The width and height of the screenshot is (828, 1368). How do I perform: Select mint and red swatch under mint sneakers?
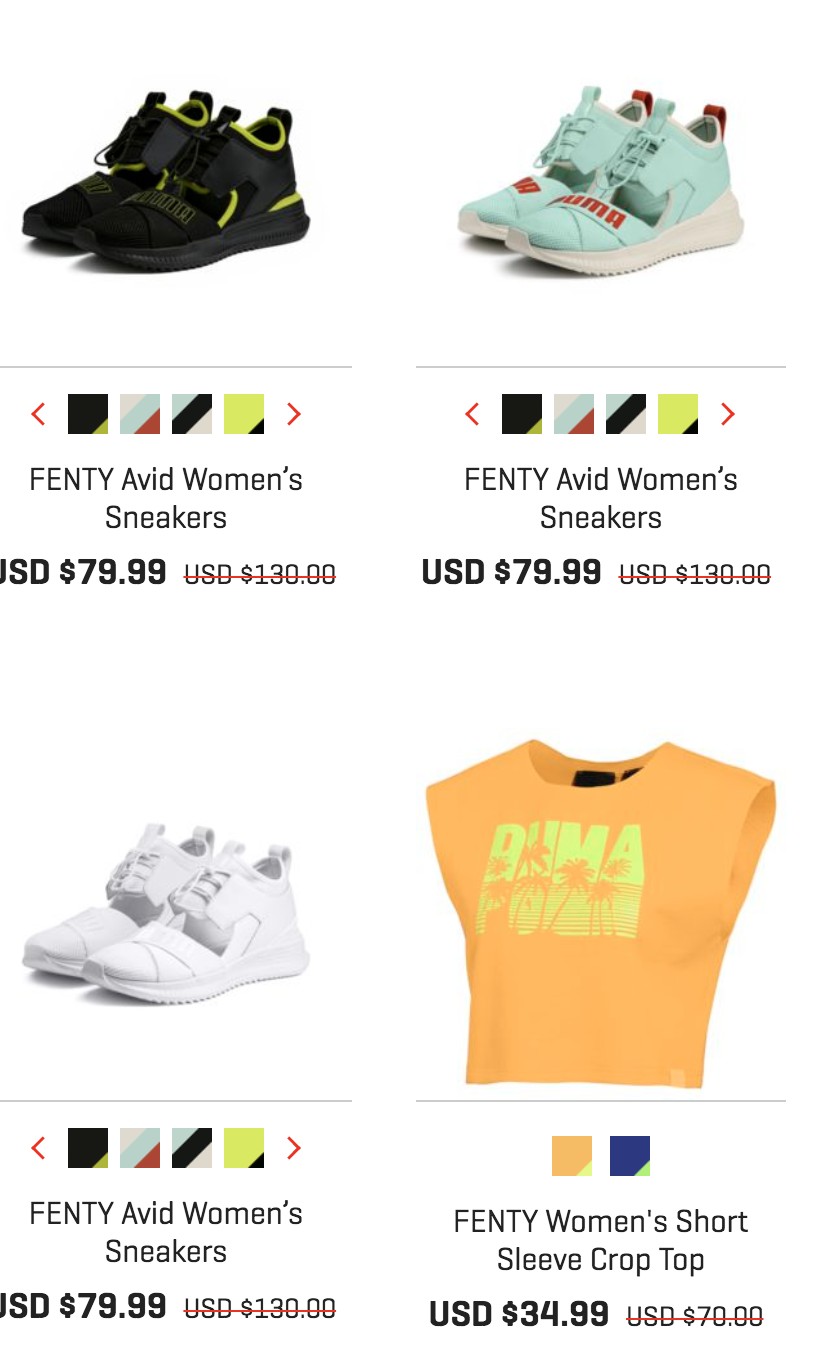pos(574,414)
